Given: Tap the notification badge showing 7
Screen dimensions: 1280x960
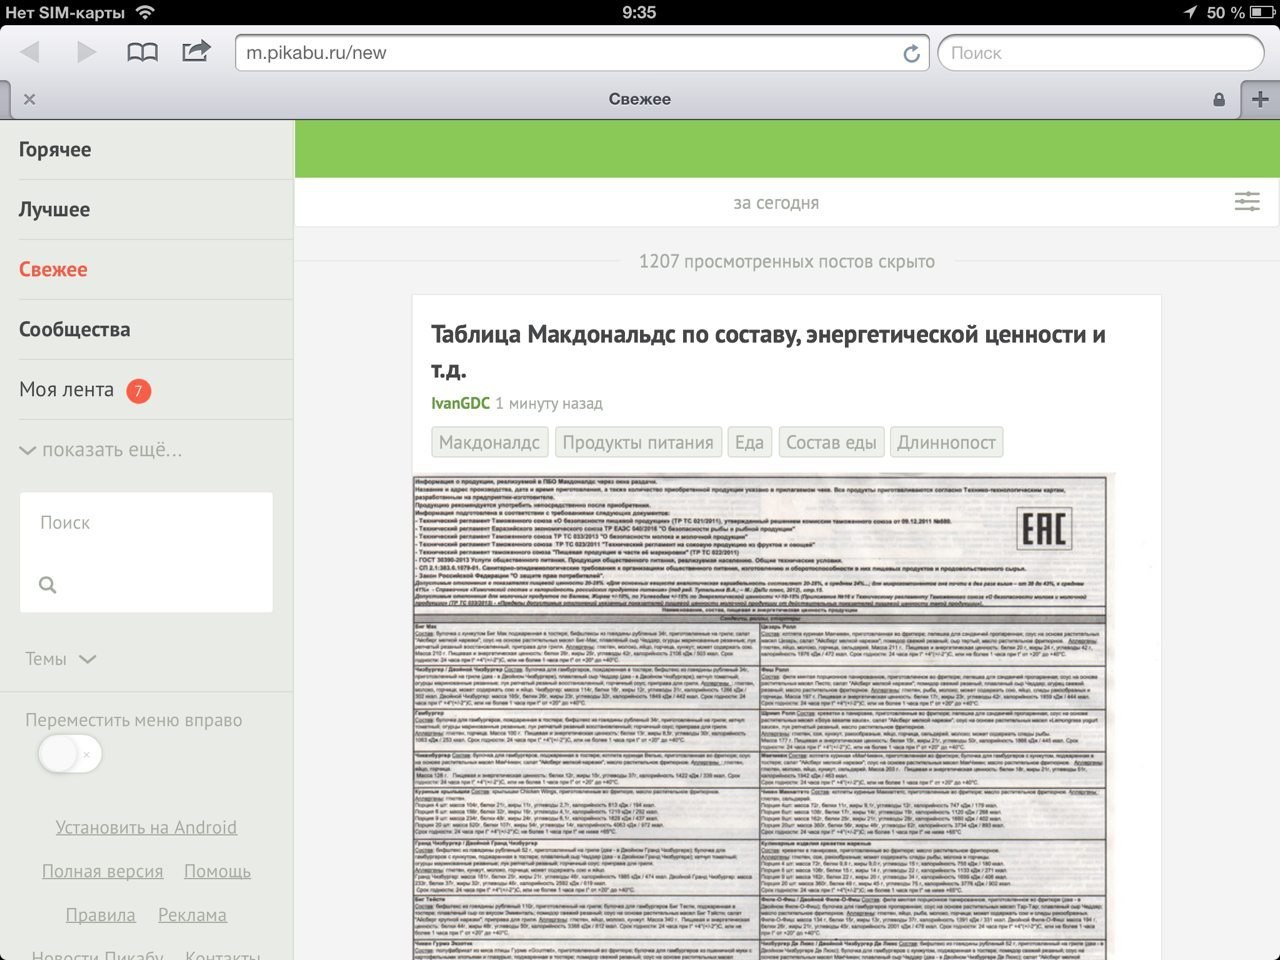Looking at the screenshot, I should [x=139, y=390].
